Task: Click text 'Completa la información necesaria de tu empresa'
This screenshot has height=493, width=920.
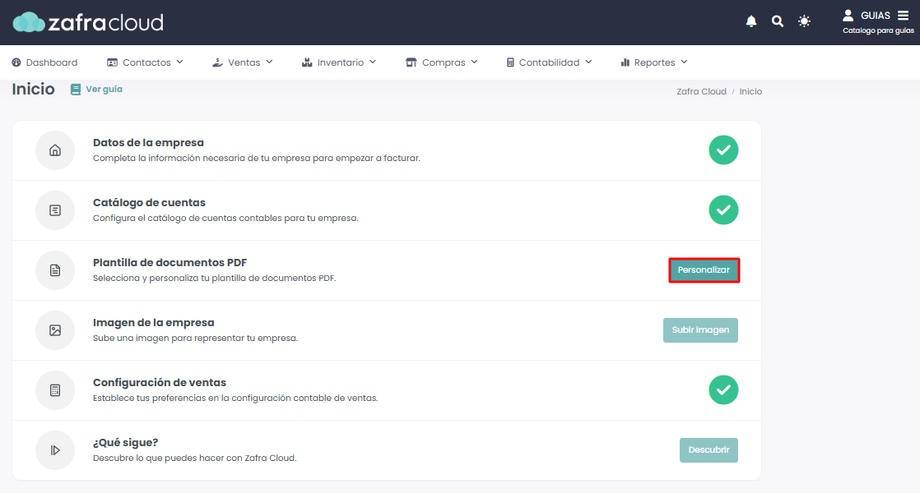Action: pyautogui.click(x=201, y=158)
